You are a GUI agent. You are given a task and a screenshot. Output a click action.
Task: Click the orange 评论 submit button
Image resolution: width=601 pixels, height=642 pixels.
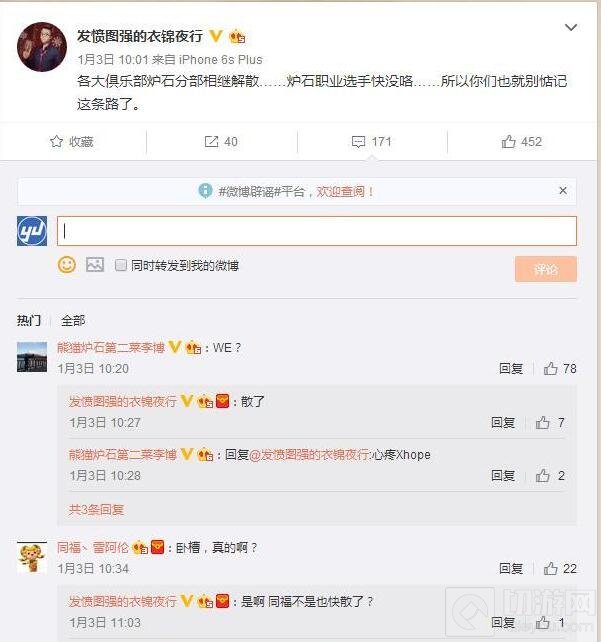546,269
